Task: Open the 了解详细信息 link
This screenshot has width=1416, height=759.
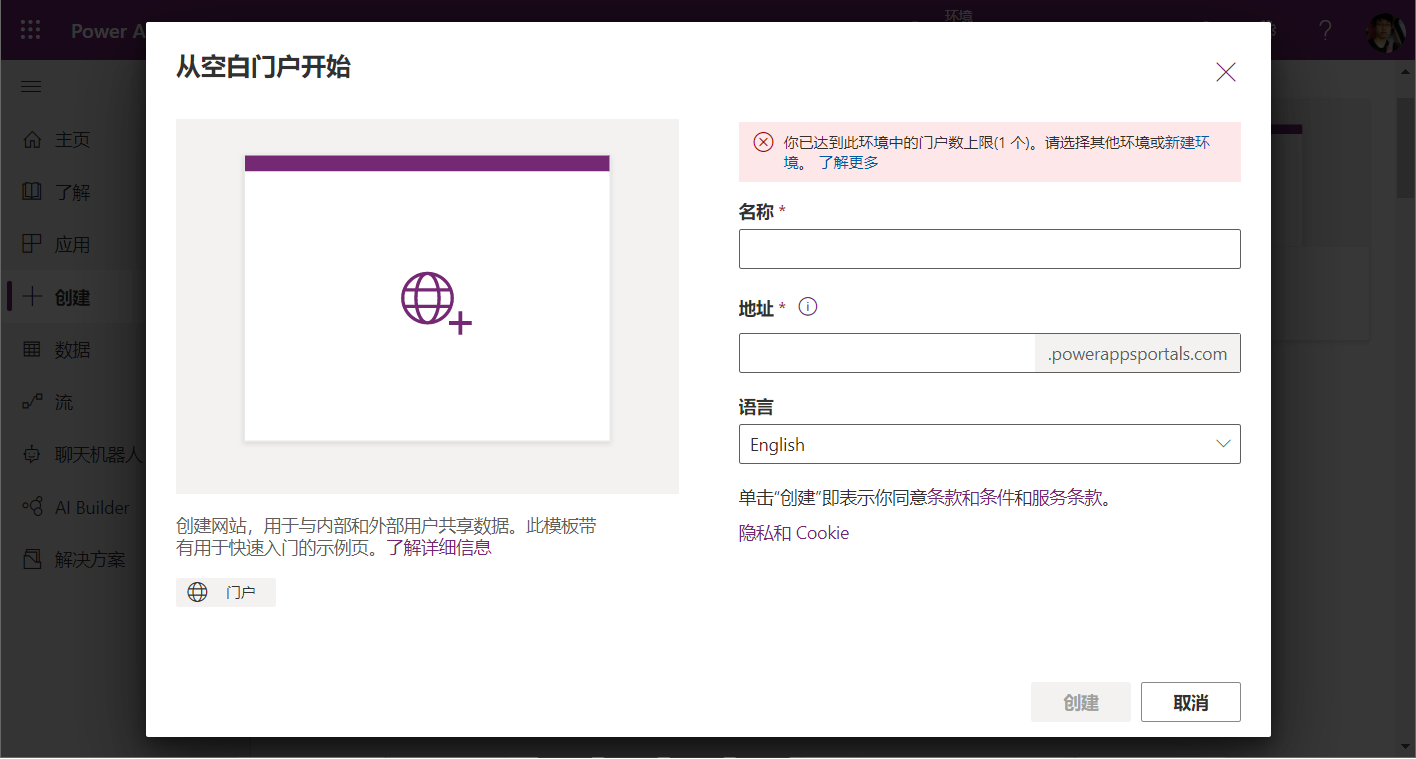Action: pos(439,548)
